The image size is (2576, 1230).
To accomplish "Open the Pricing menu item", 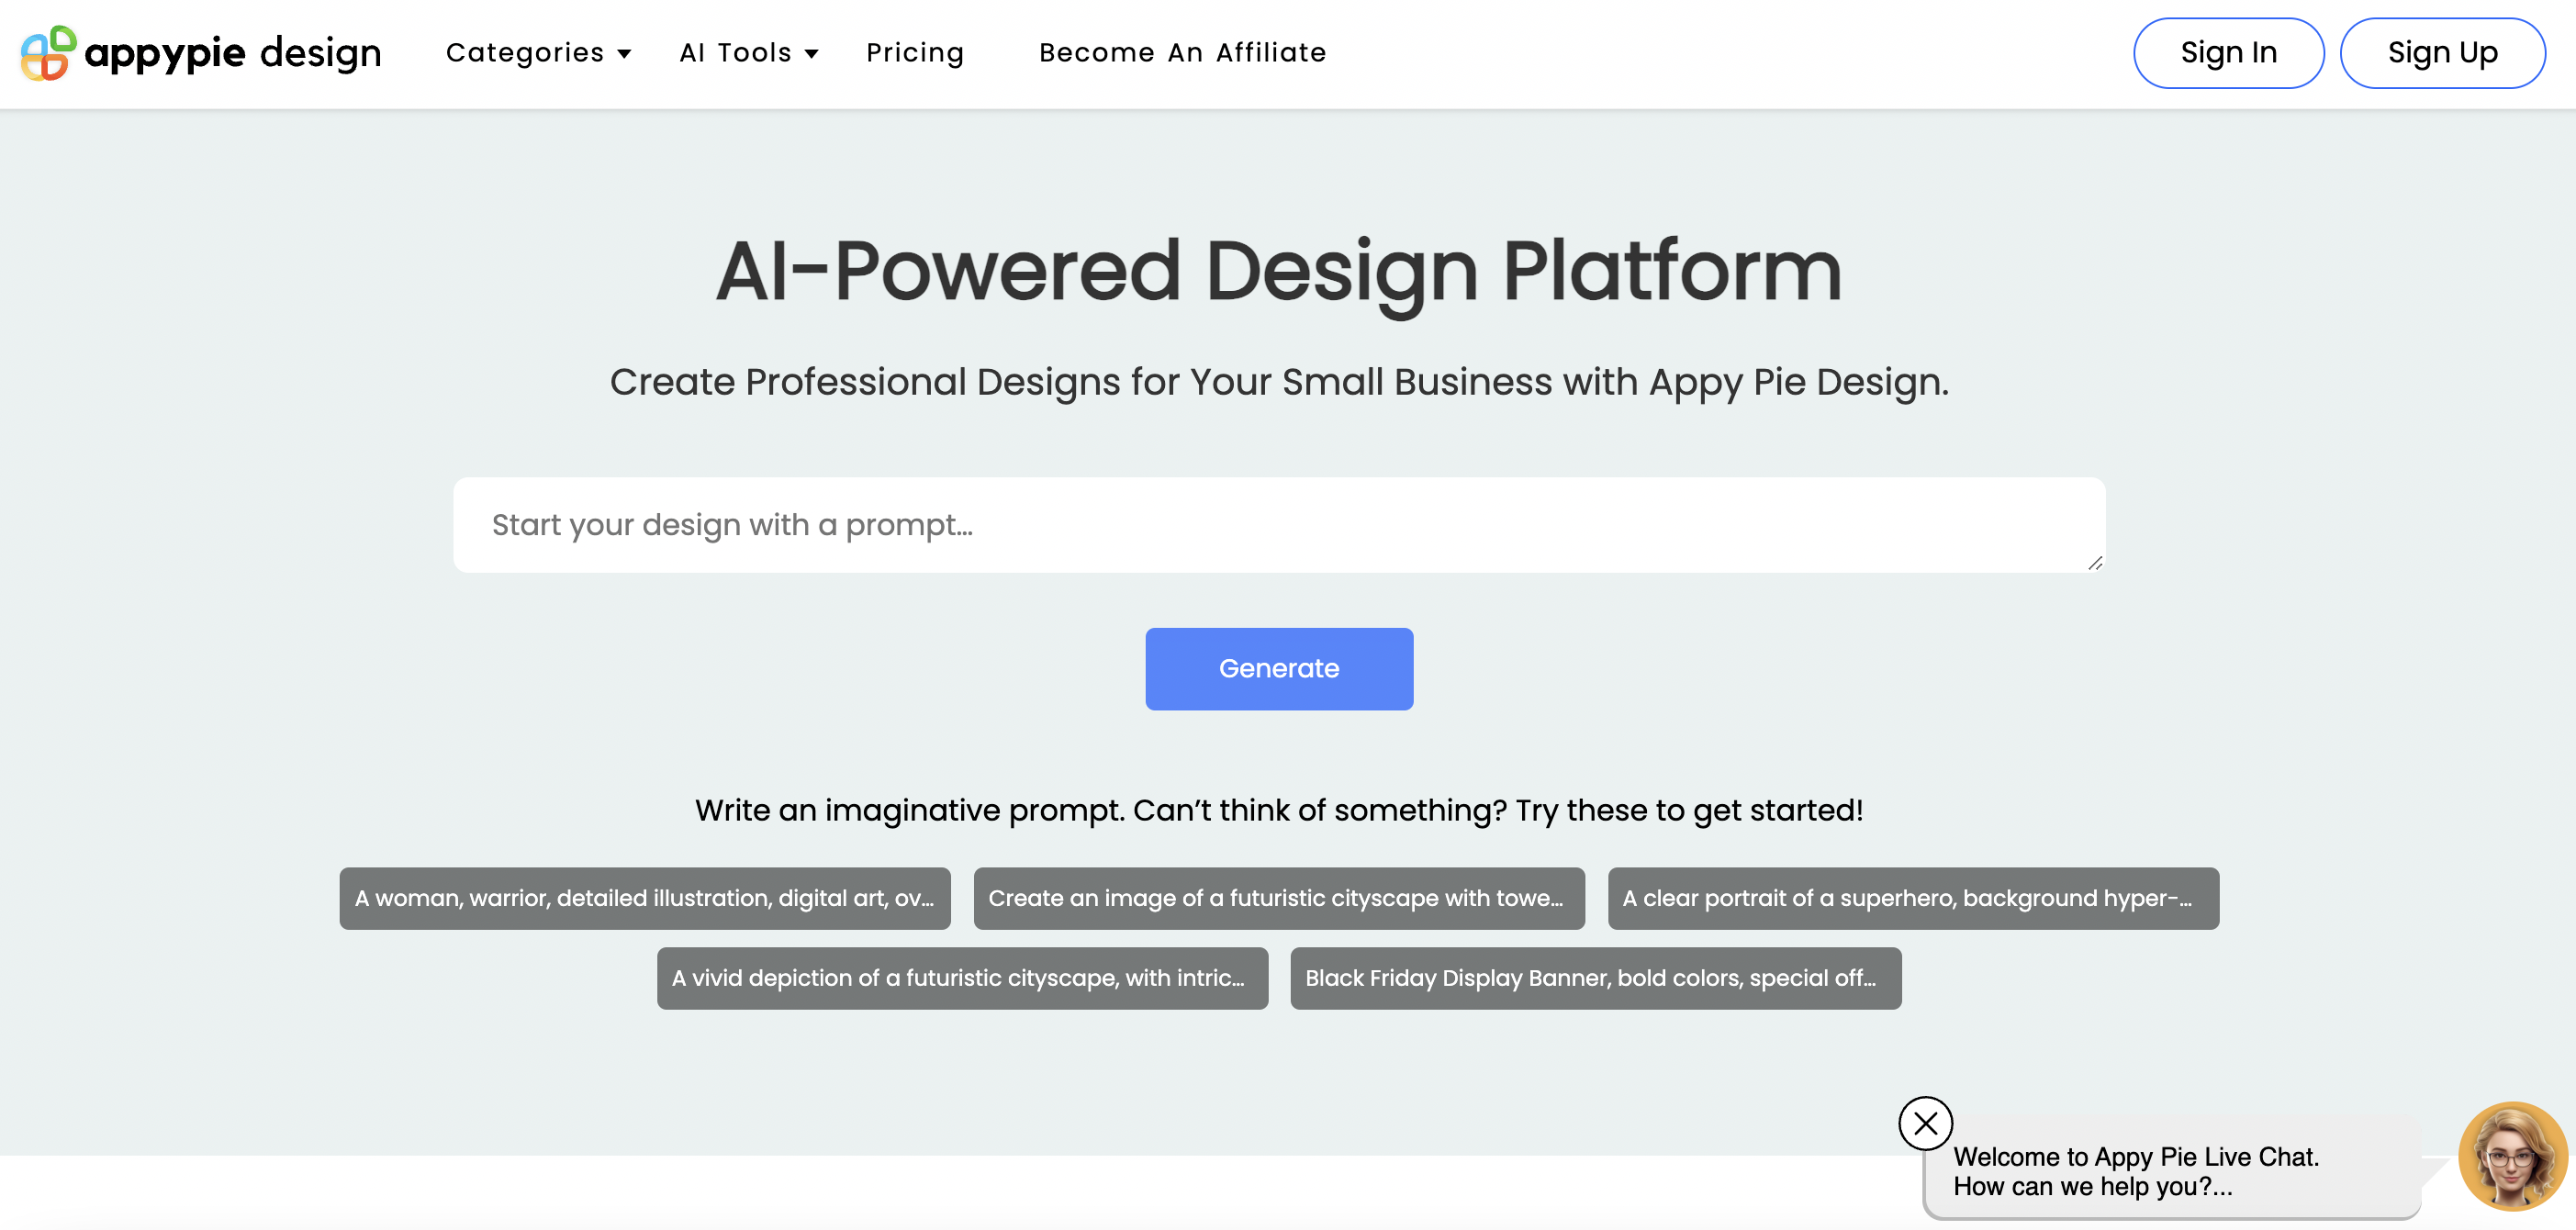I will pyautogui.click(x=914, y=53).
